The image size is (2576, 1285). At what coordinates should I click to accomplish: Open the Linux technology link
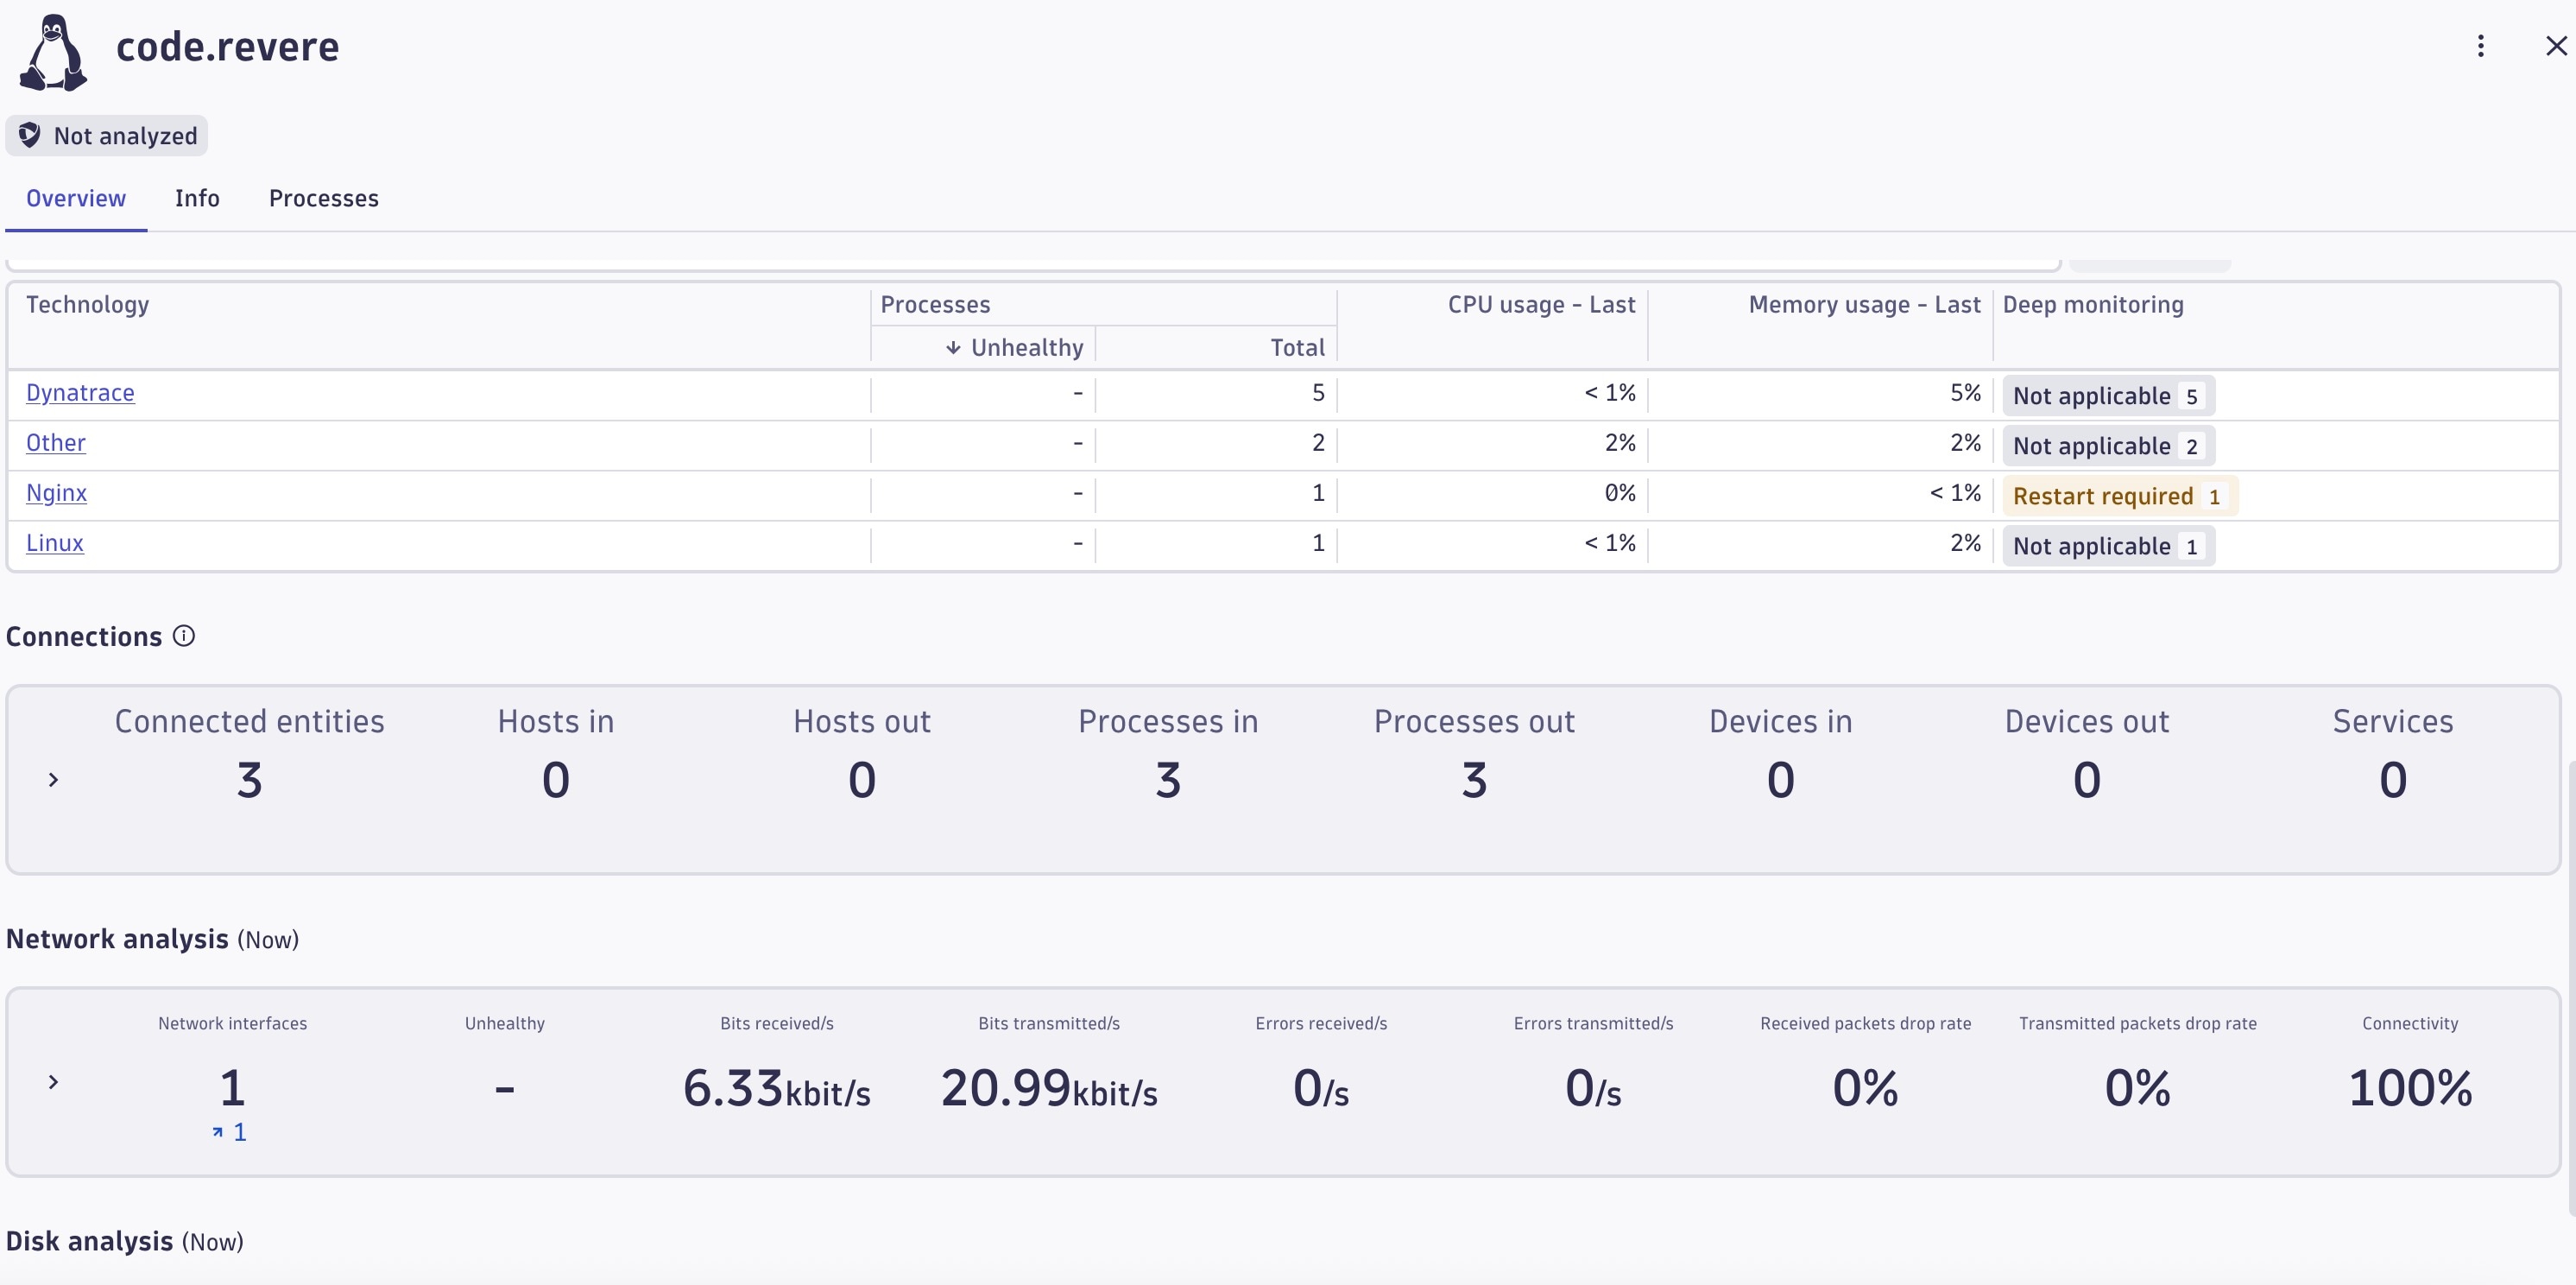point(55,543)
